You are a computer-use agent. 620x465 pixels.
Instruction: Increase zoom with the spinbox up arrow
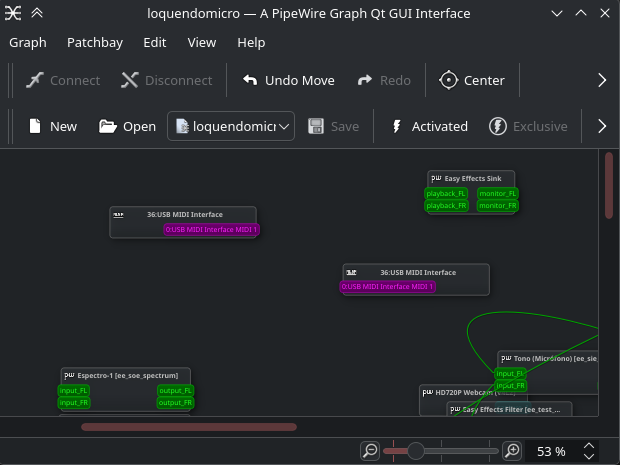click(x=589, y=446)
